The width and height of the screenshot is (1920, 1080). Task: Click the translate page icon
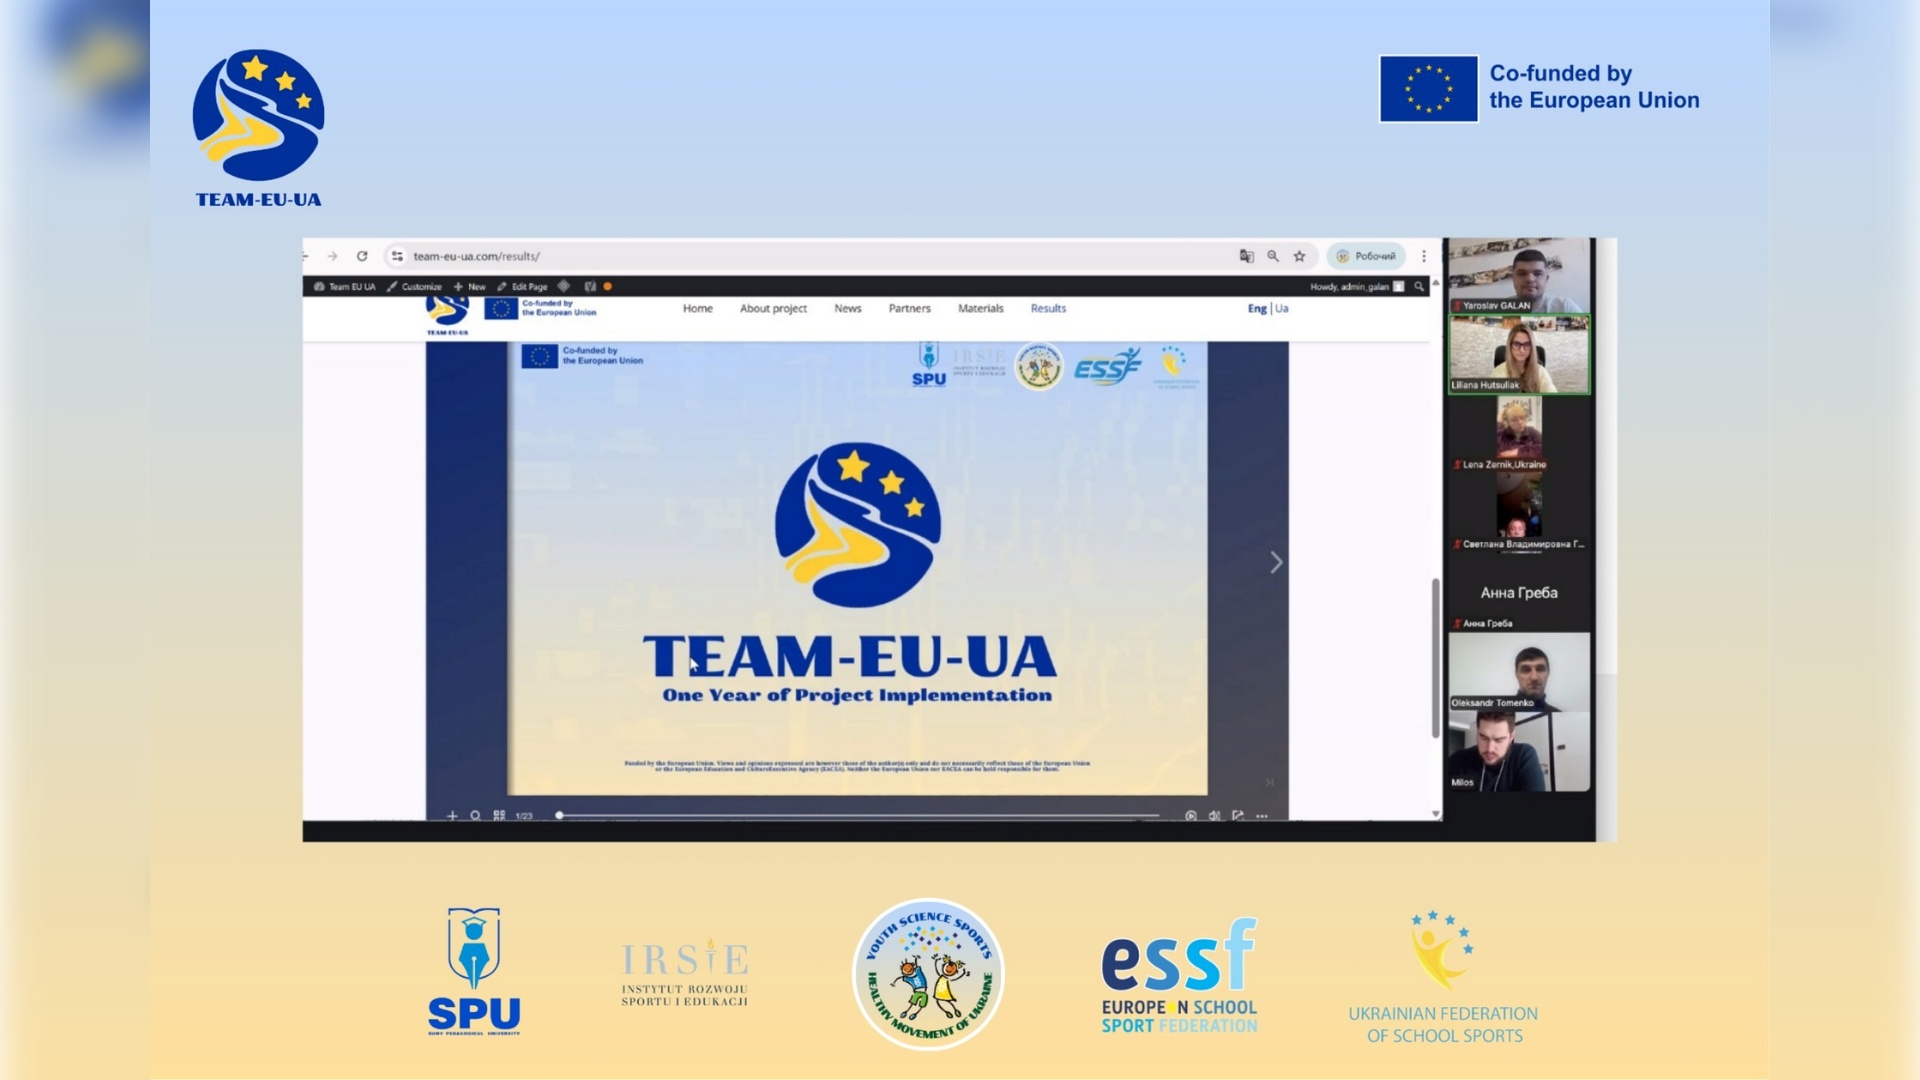1246,256
